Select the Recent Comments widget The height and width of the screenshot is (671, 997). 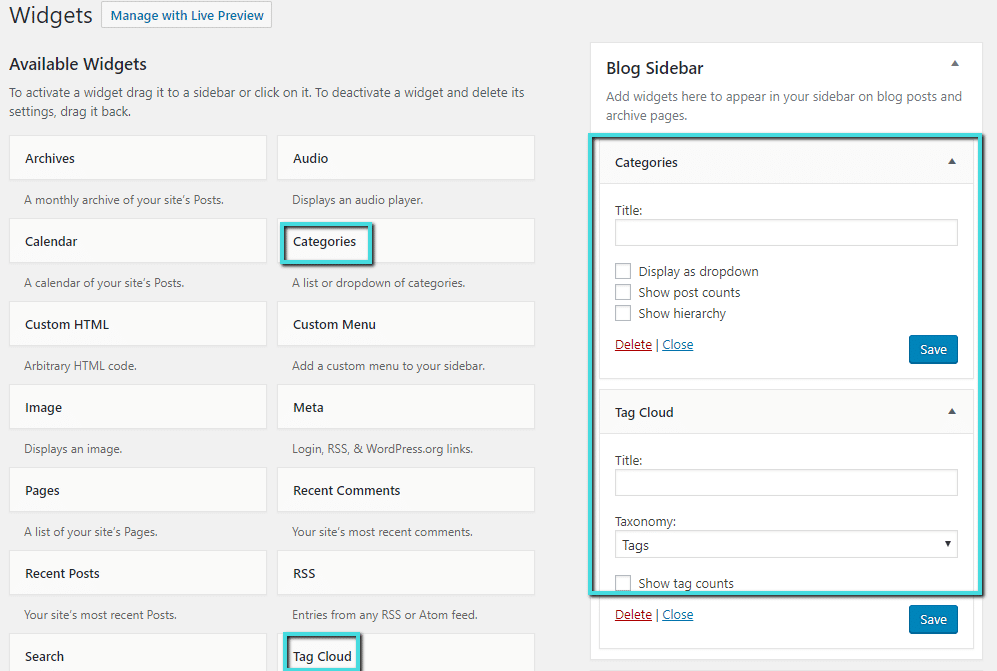pyautogui.click(x=405, y=489)
